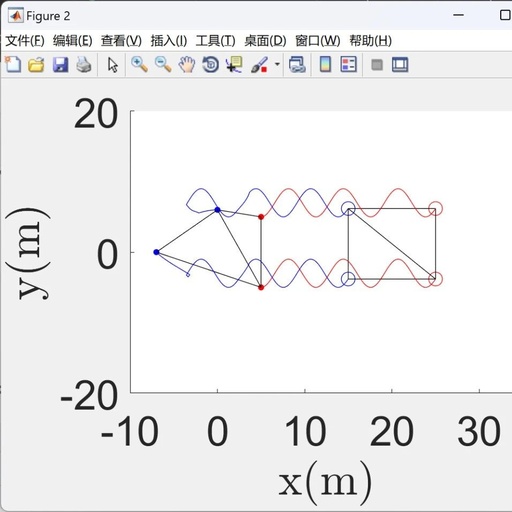The image size is (512, 512).
Task: Insert Legend using toolbar icon
Action: (x=349, y=64)
